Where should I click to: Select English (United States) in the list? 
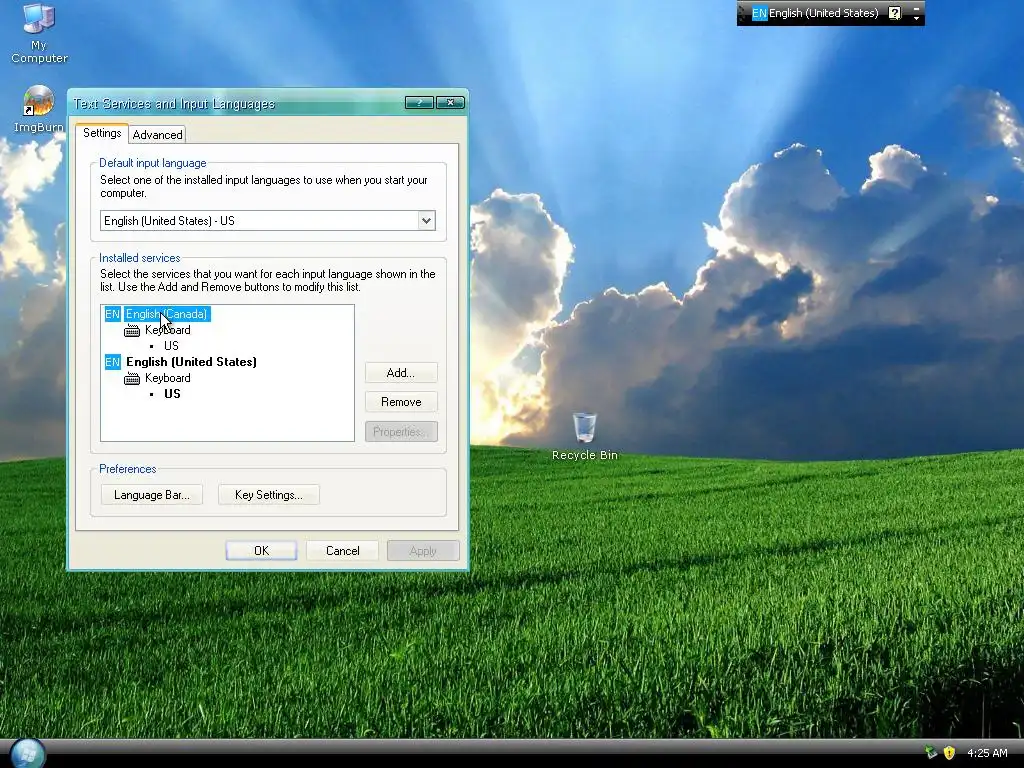click(191, 362)
